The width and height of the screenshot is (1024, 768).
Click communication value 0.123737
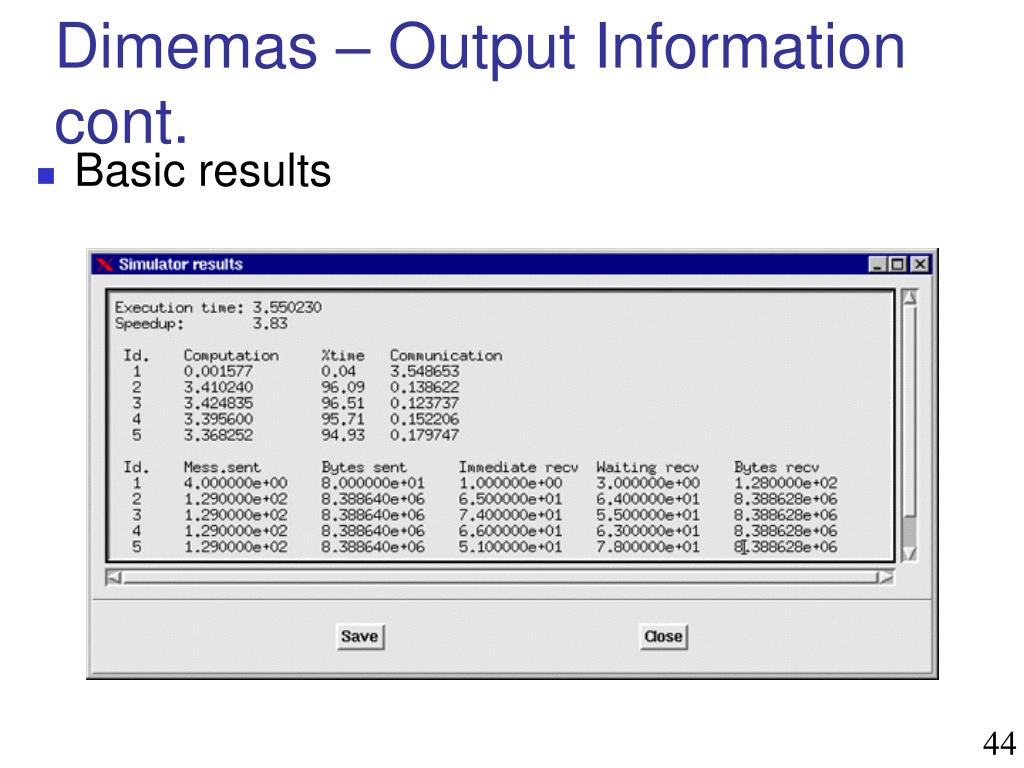424,403
